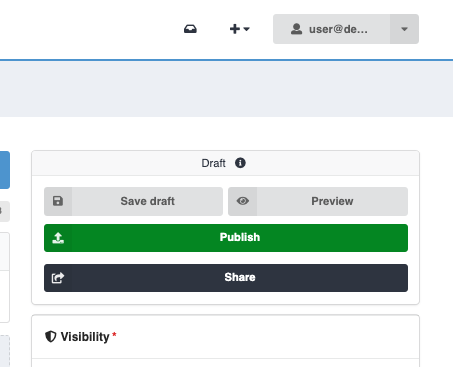Open the inbox tray icon

pos(190,29)
